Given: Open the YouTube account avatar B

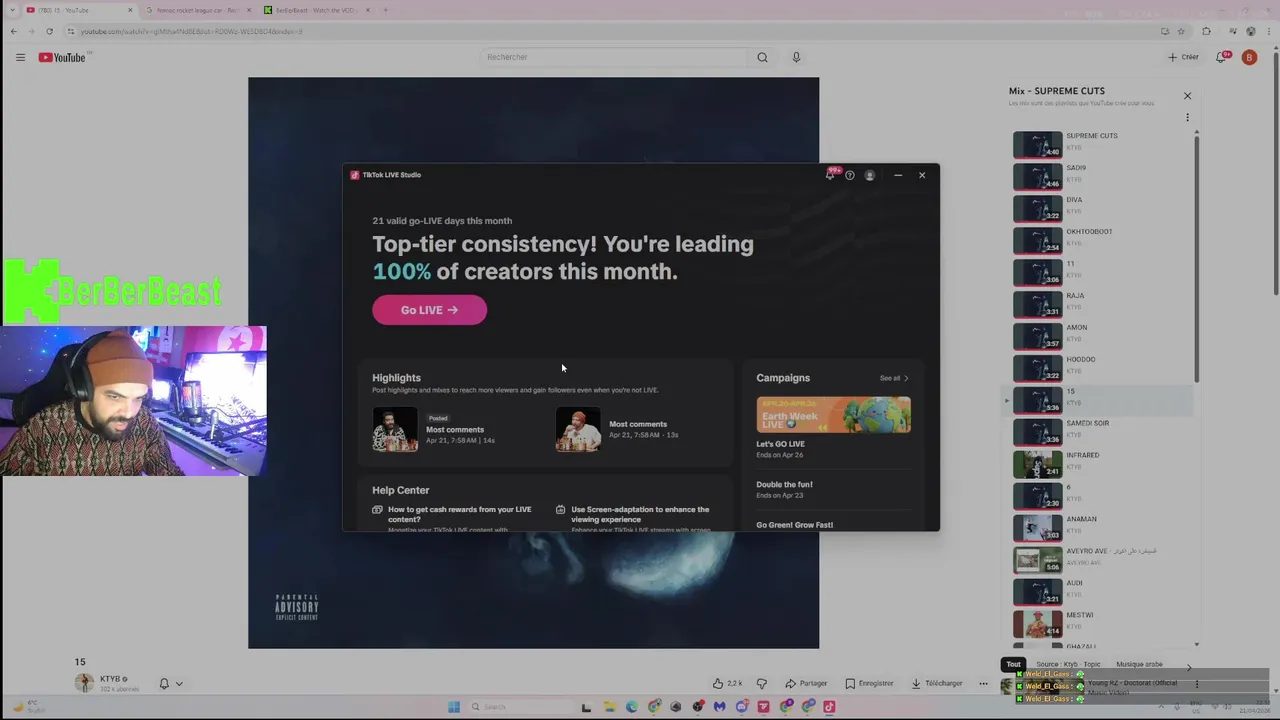Looking at the screenshot, I should click(x=1249, y=57).
